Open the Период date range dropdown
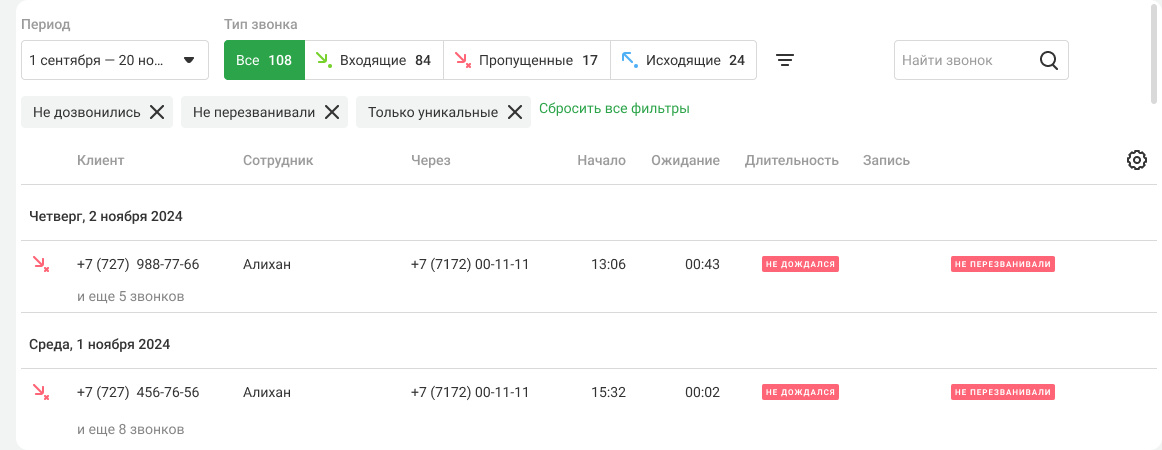Screen dimensions: 1162x450 tap(114, 60)
